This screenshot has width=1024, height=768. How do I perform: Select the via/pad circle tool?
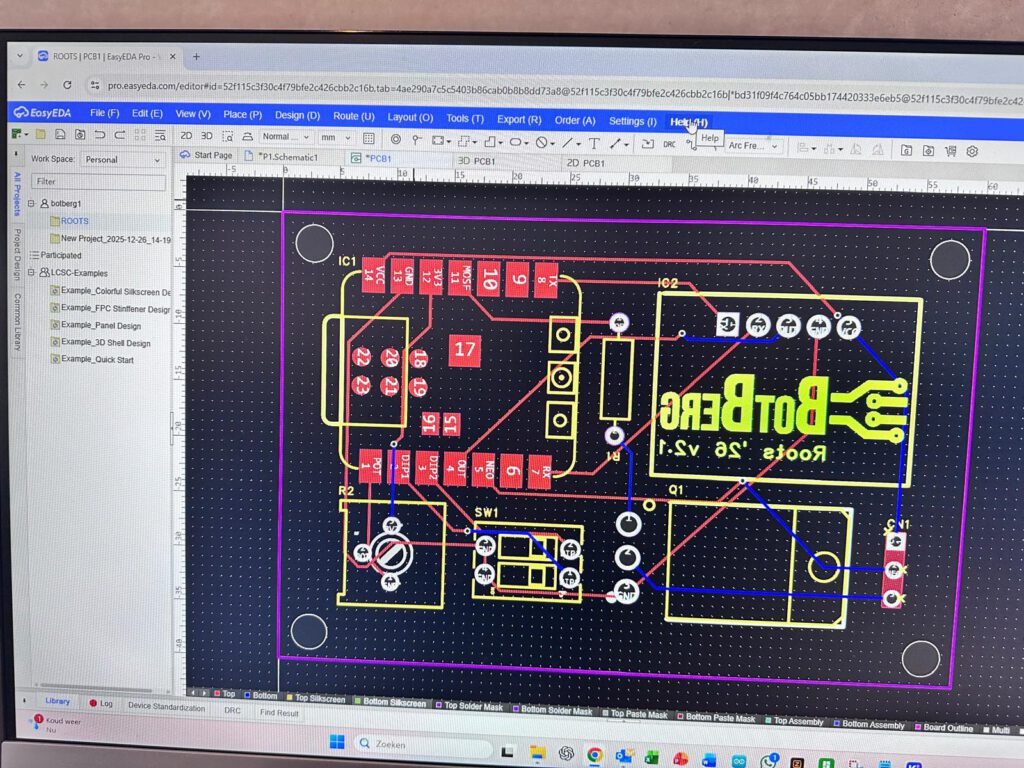coord(396,139)
